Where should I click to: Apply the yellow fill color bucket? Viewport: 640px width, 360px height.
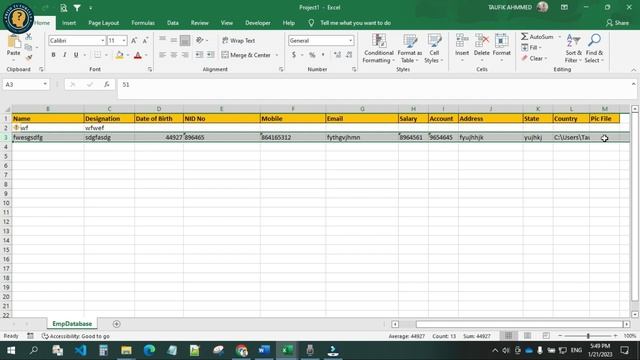119,55
